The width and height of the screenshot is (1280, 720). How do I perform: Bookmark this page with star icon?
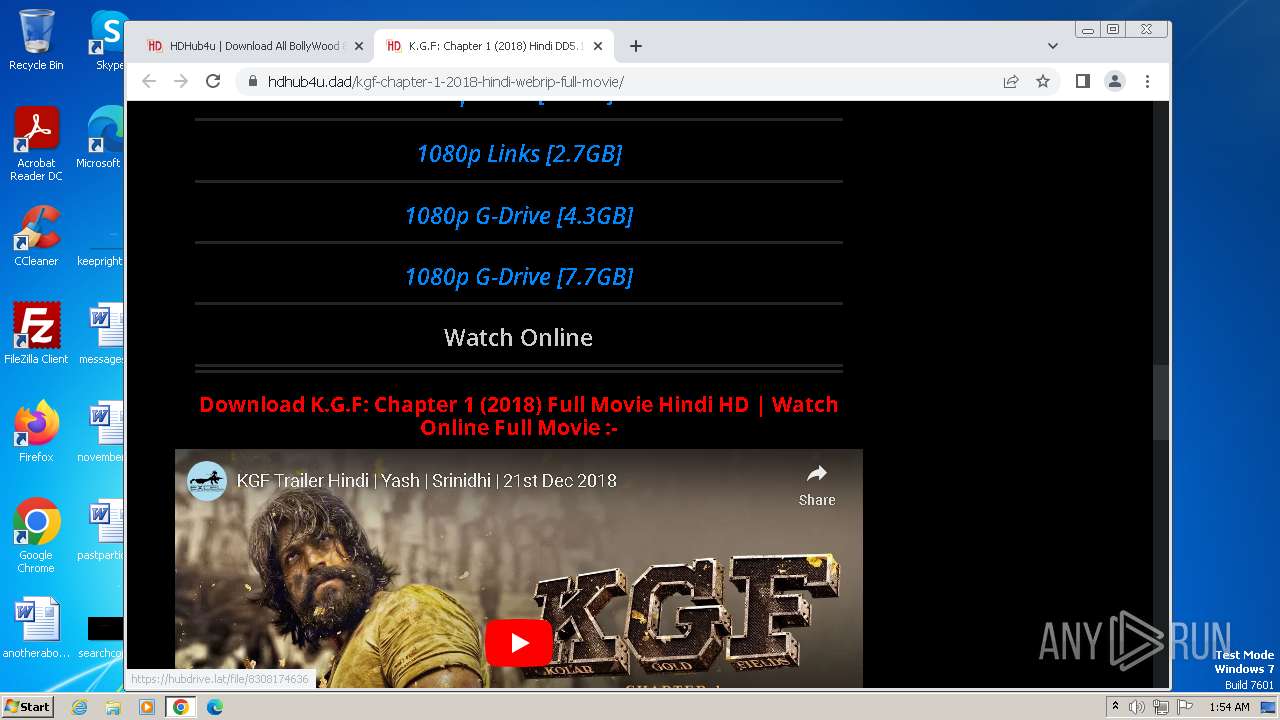click(x=1043, y=81)
